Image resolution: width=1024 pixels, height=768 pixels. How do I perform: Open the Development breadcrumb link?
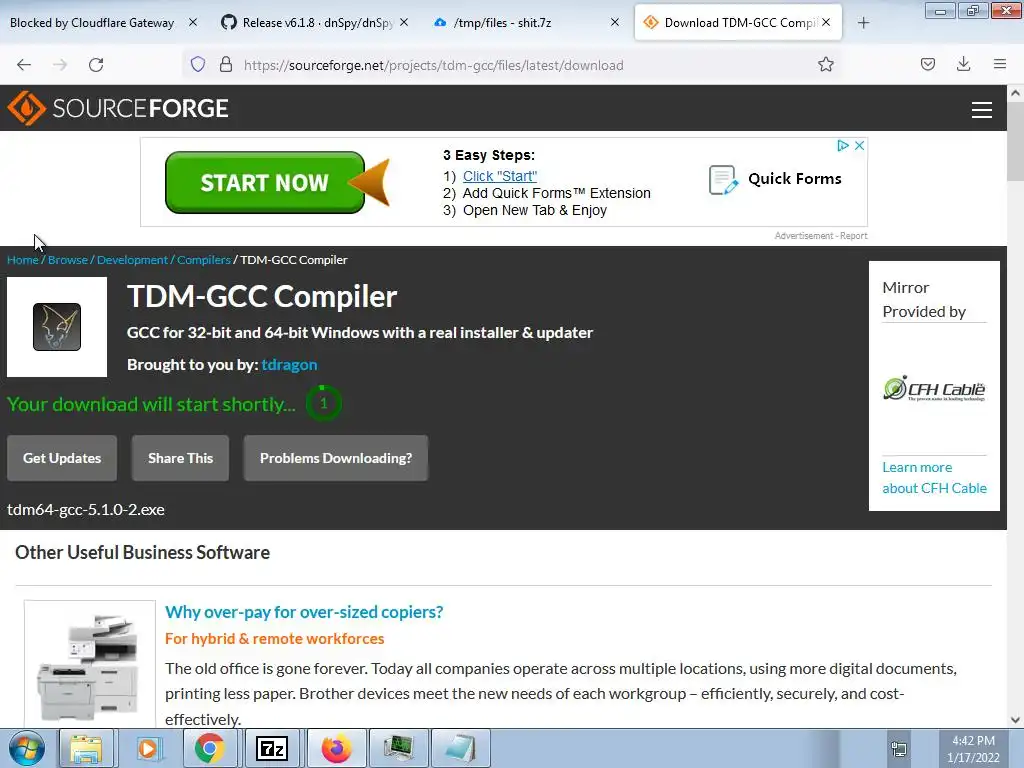(133, 260)
